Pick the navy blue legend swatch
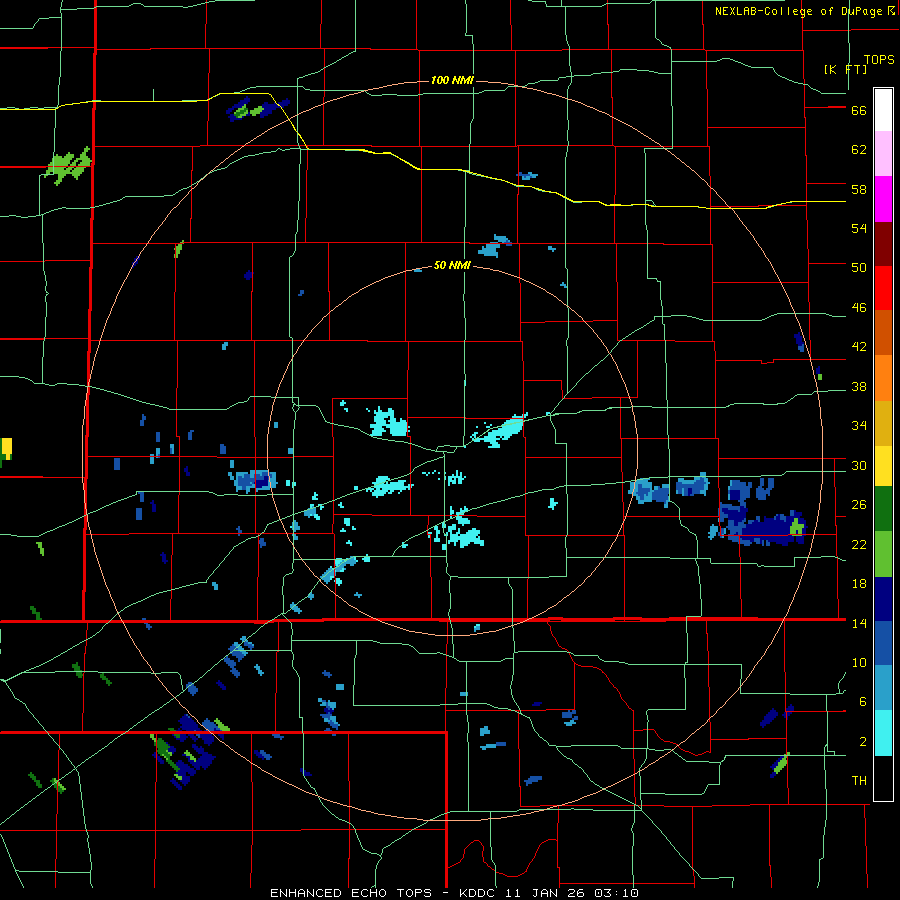The image size is (900, 900). [883, 599]
